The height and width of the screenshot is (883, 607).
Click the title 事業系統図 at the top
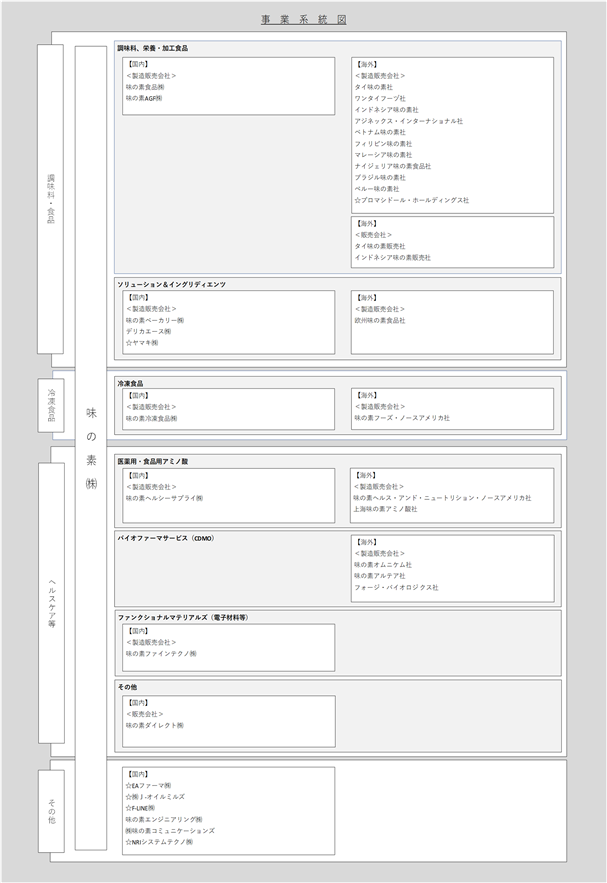[x=304, y=20]
